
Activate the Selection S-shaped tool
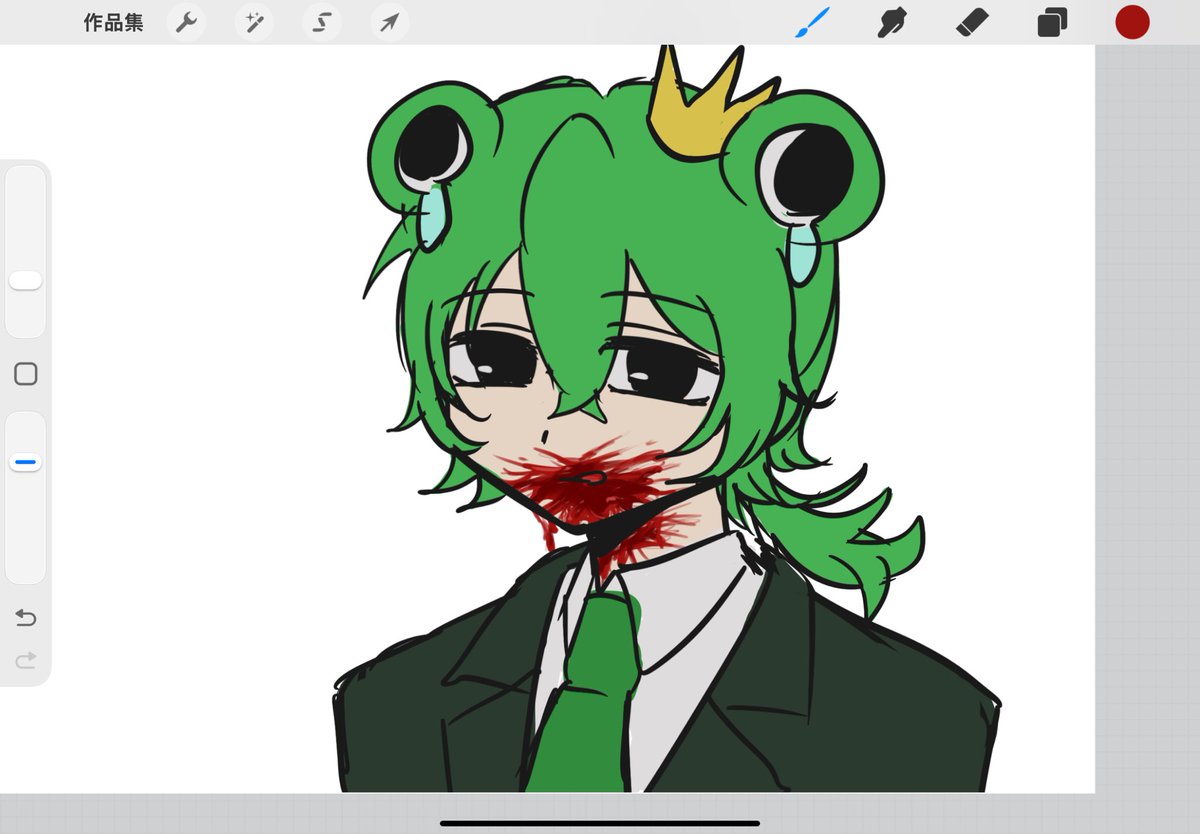pos(322,22)
